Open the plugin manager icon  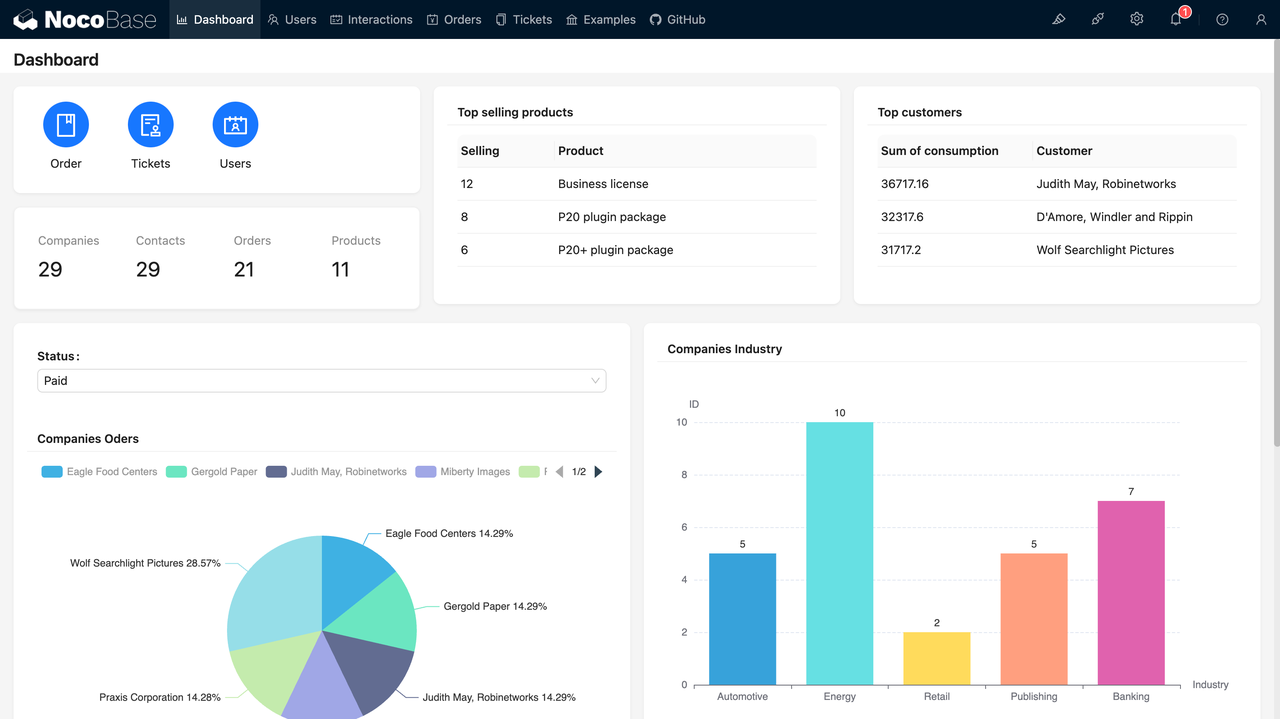click(1097, 19)
